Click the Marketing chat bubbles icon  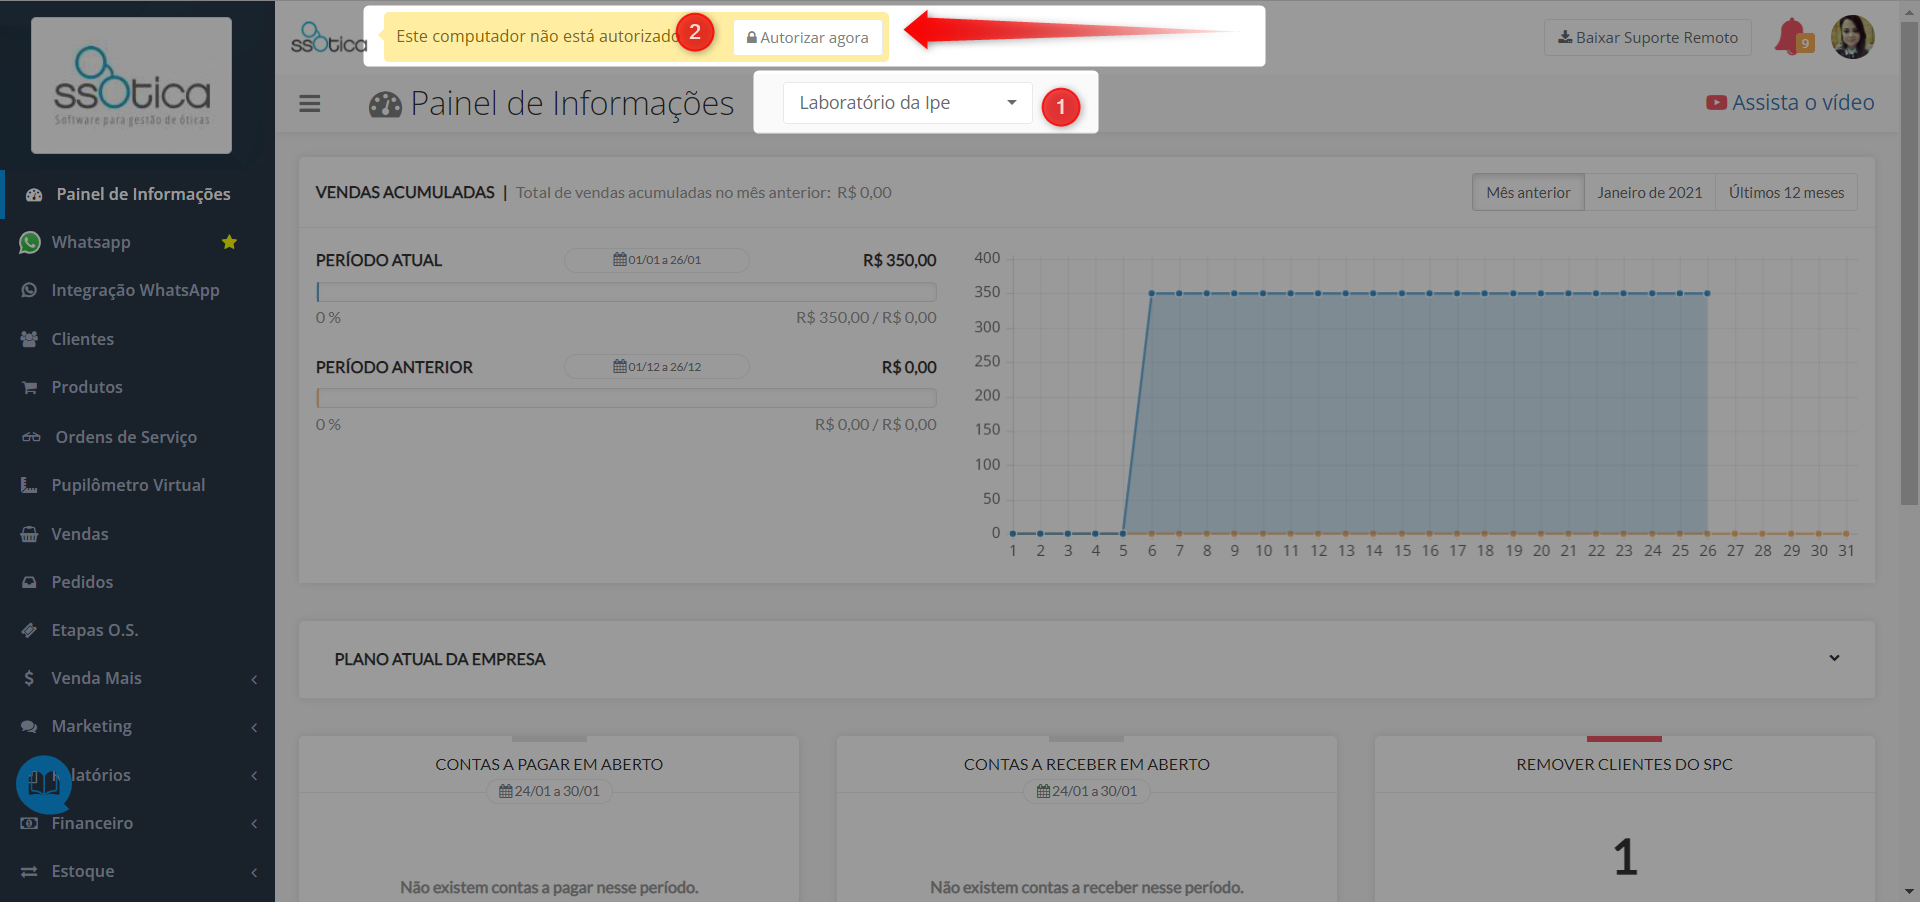[x=30, y=726]
